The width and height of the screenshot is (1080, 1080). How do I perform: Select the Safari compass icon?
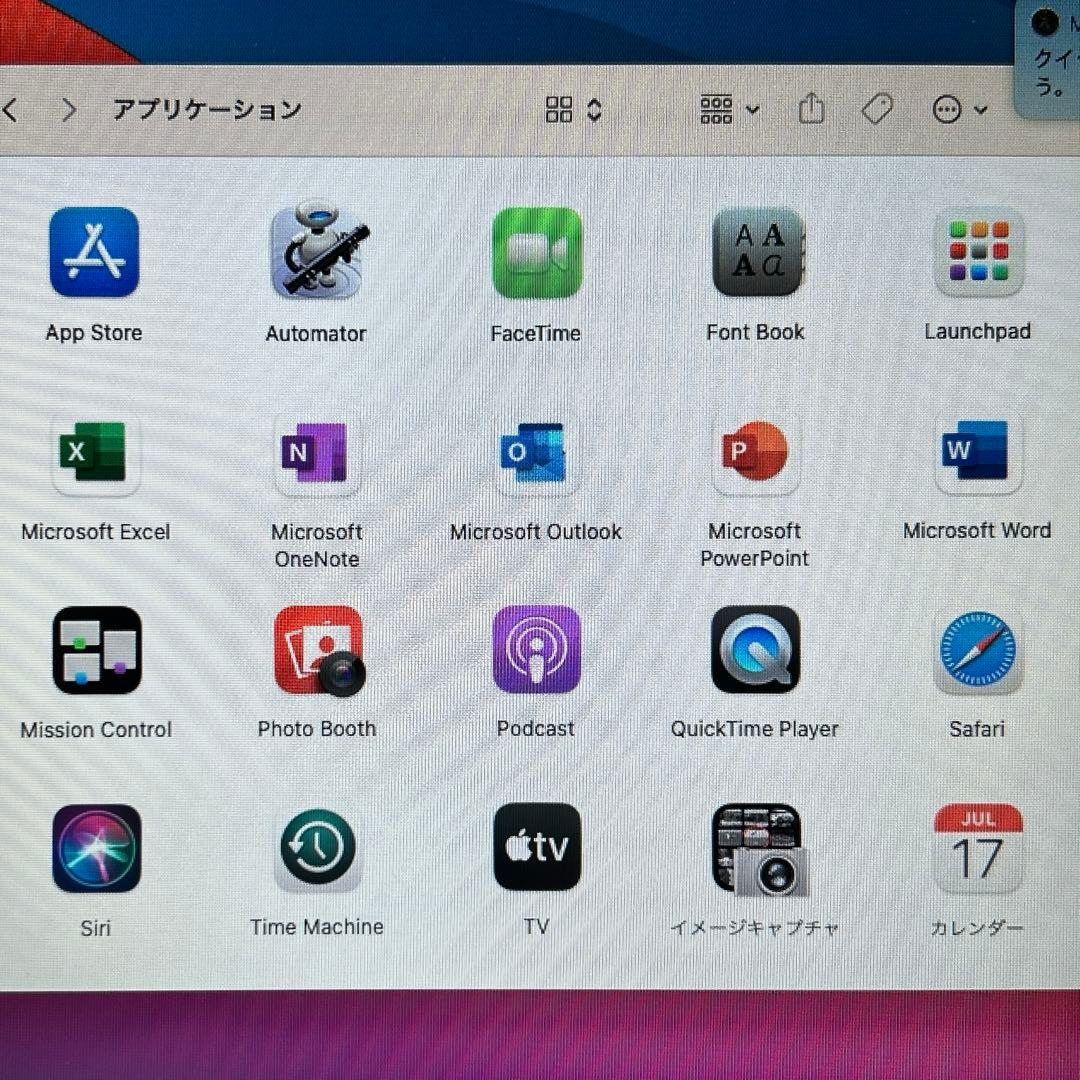click(x=978, y=652)
